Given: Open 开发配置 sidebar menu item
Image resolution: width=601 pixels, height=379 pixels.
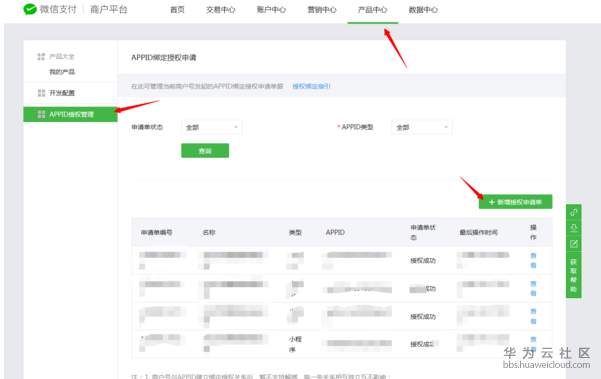Looking at the screenshot, I should click(62, 93).
